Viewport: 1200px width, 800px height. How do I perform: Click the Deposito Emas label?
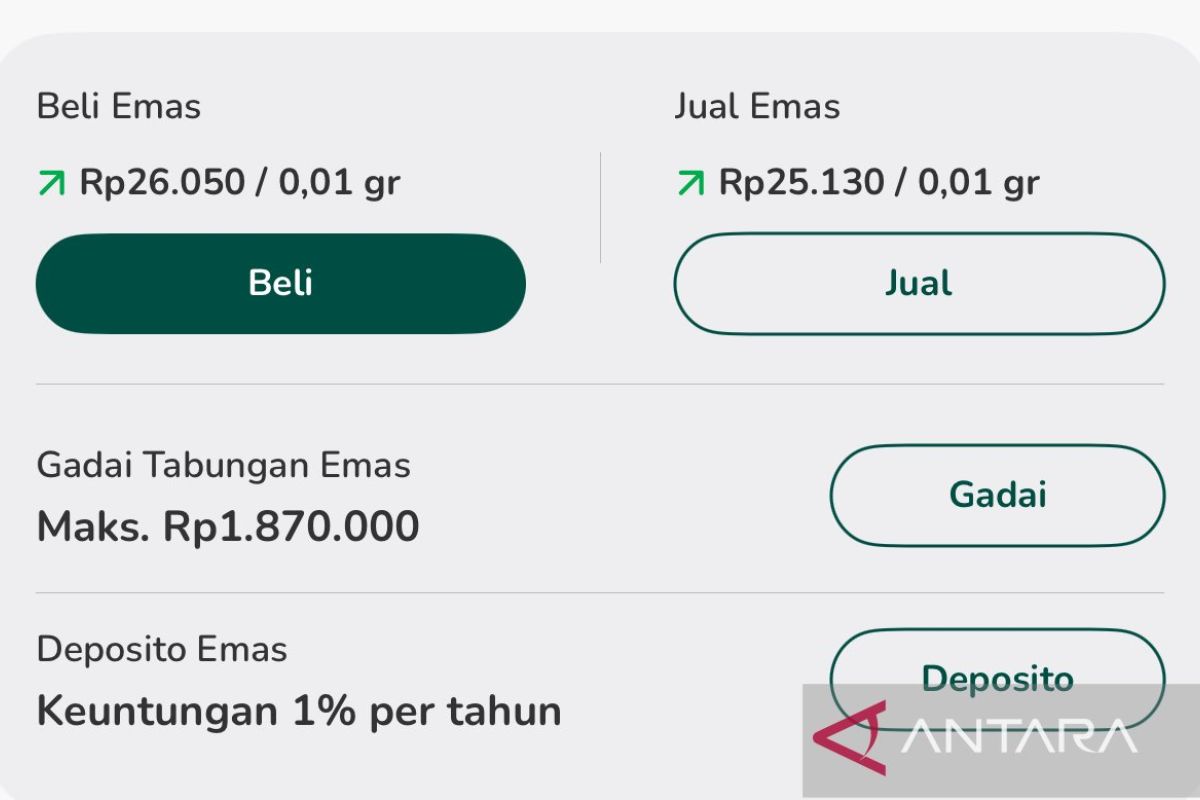coord(162,650)
